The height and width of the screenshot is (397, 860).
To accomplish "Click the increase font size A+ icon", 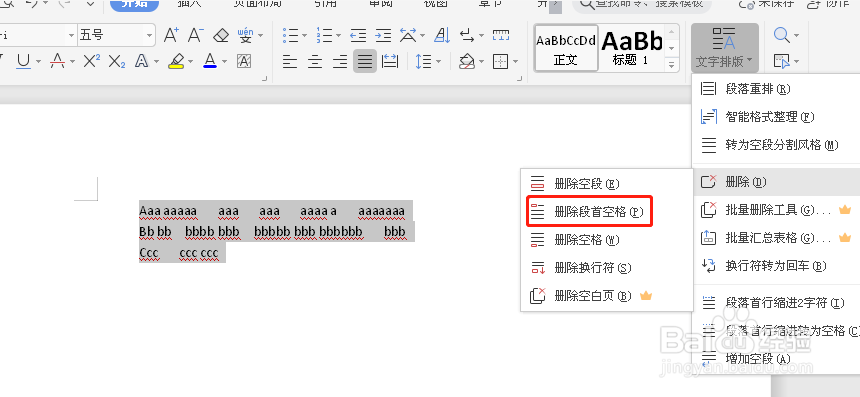I will coord(171,36).
